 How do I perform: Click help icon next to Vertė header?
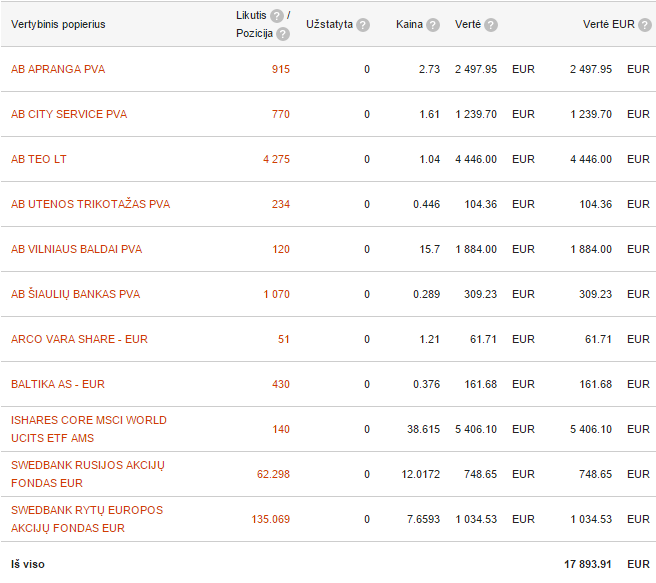(491, 25)
